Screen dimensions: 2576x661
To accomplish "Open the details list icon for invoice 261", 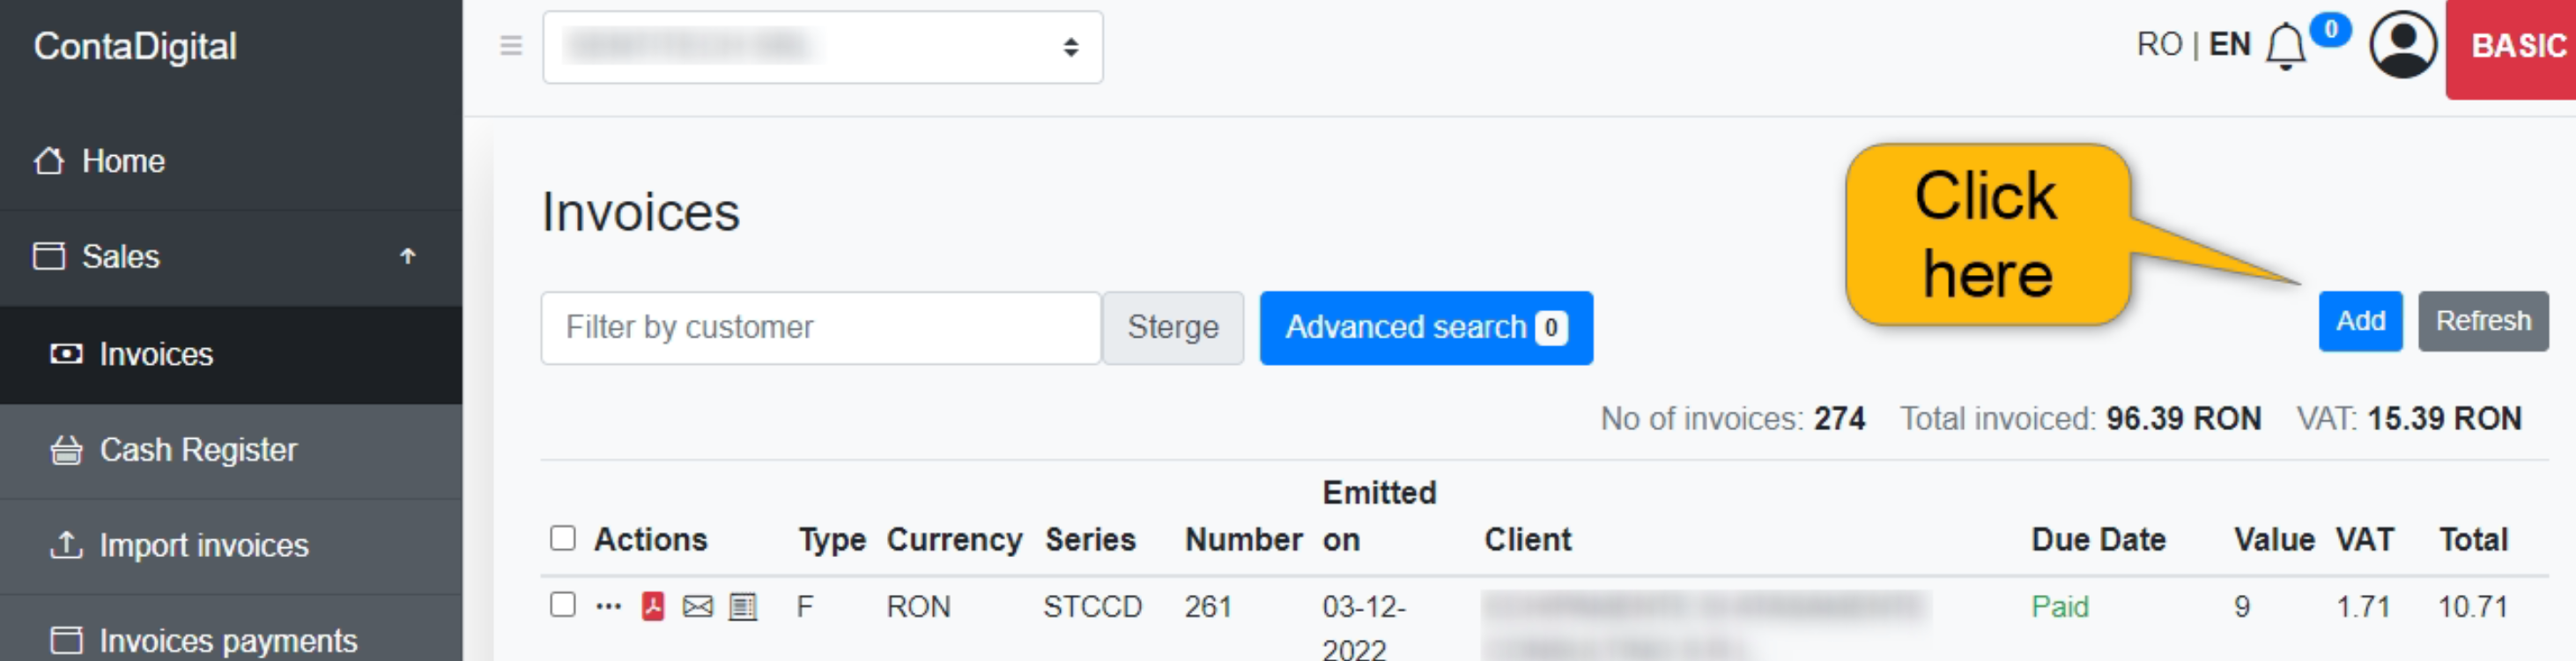I will click(743, 606).
